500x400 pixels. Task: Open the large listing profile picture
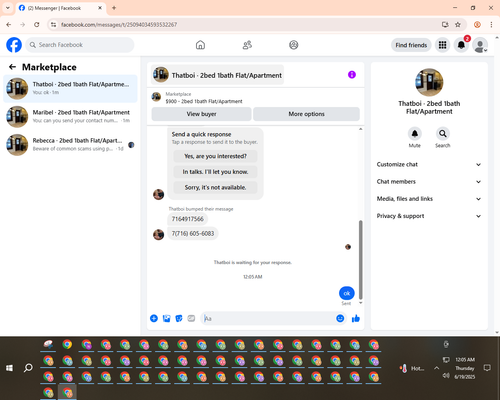point(429,82)
